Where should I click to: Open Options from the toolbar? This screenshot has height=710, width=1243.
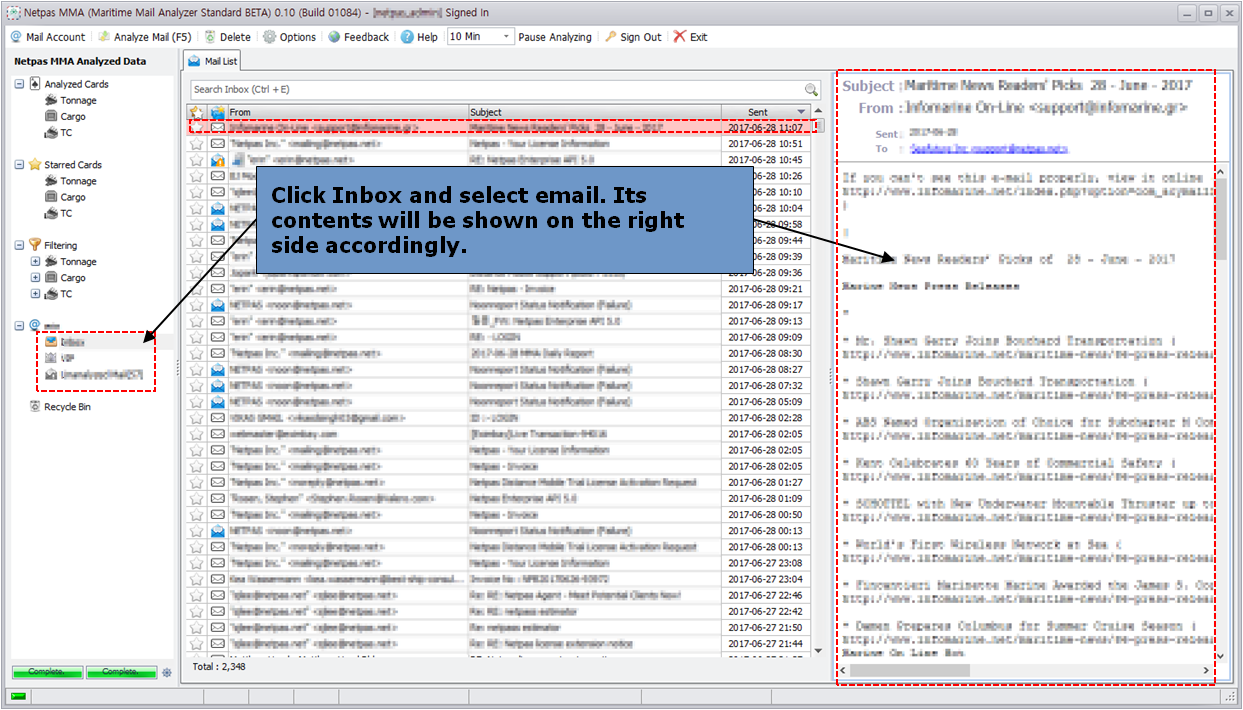pos(290,37)
